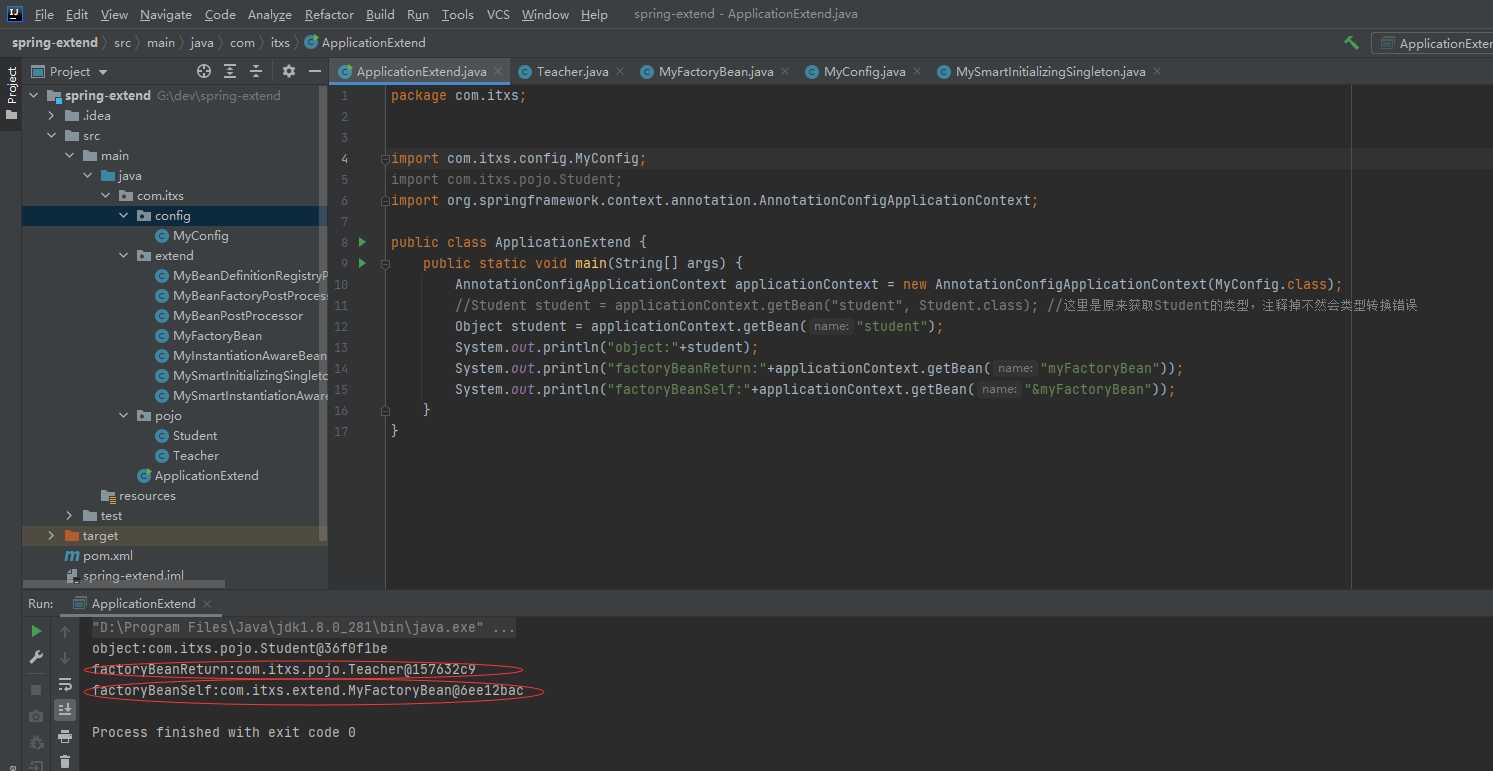Toggle soft-wrap in Run console
Viewport: 1493px width, 771px height.
pyautogui.click(x=65, y=684)
